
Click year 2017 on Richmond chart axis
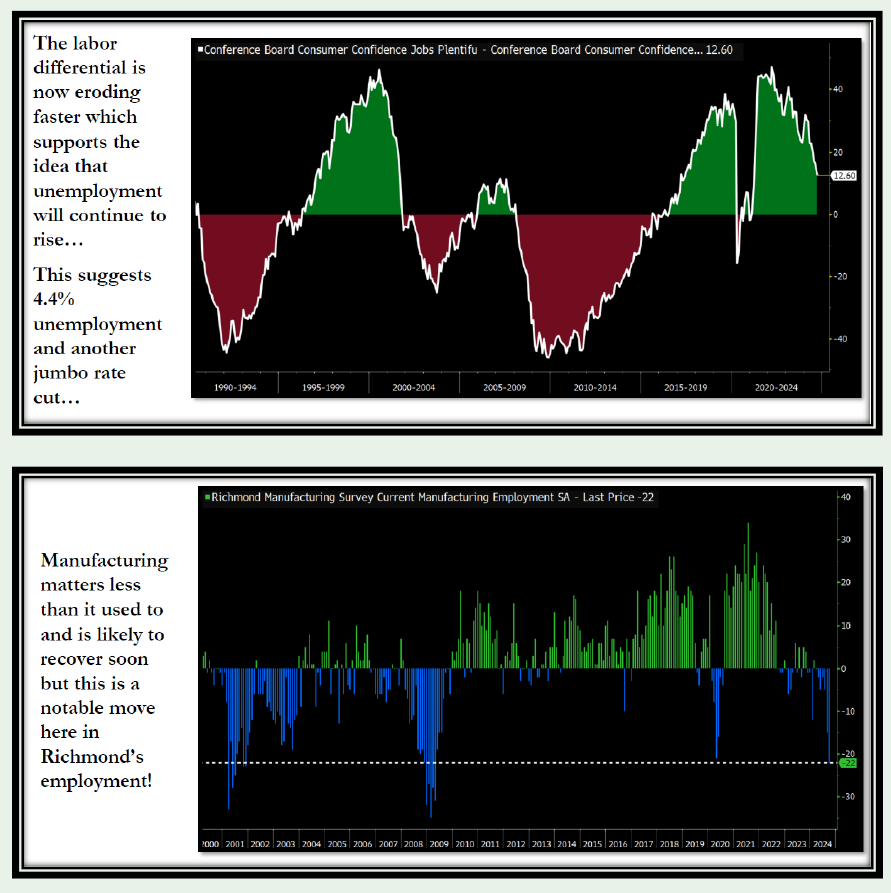644,844
